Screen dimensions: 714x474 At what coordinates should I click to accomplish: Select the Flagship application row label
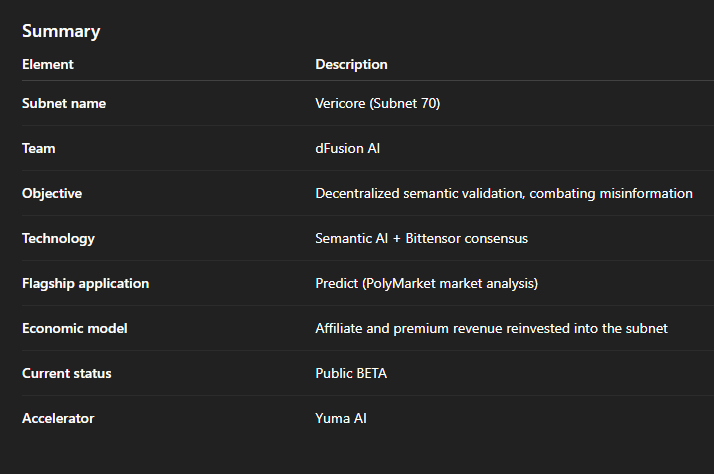85,283
